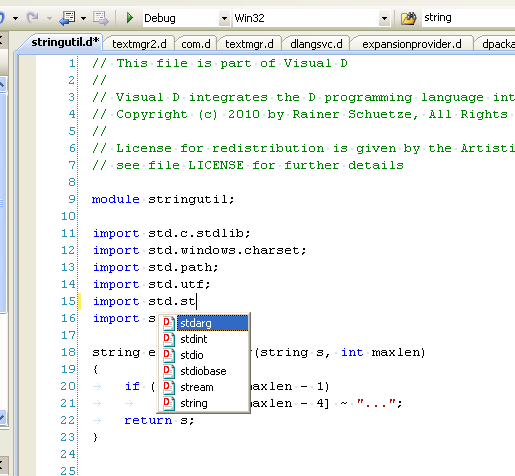Click the D file icon beside stdiobase

pyautogui.click(x=169, y=371)
